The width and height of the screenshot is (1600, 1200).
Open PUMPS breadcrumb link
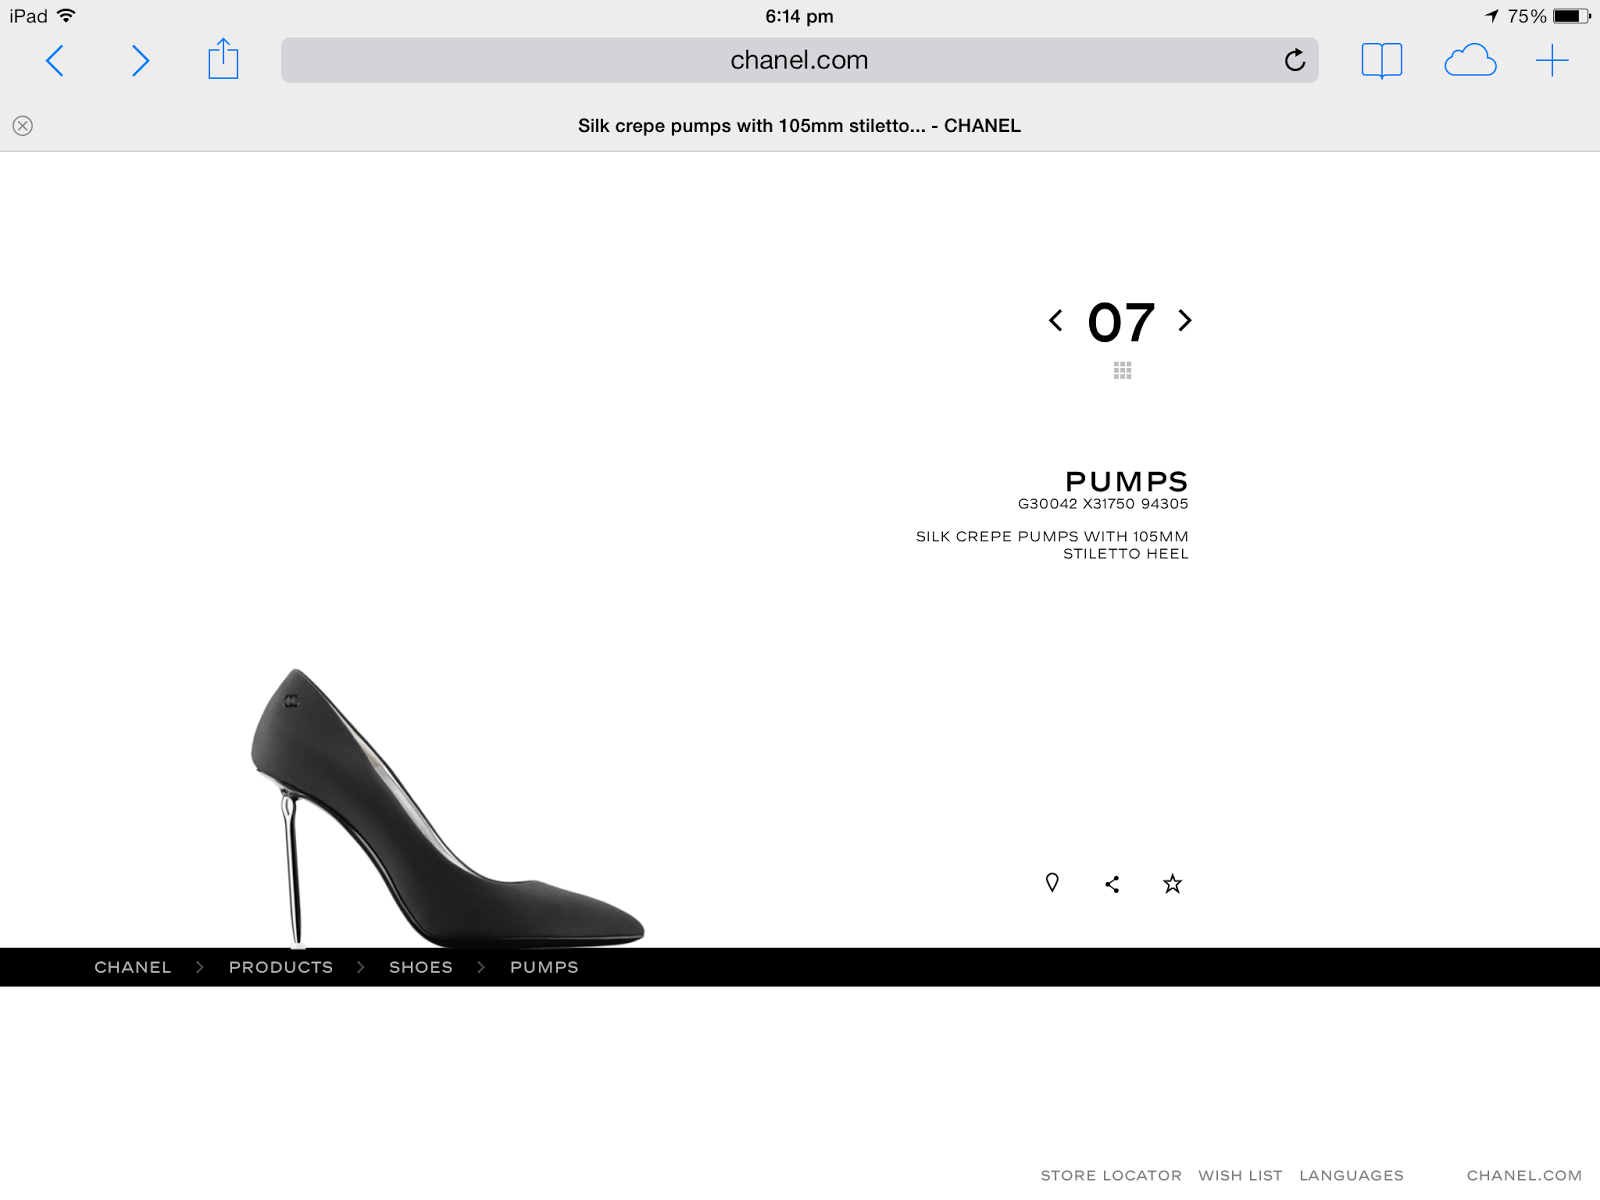pos(544,968)
